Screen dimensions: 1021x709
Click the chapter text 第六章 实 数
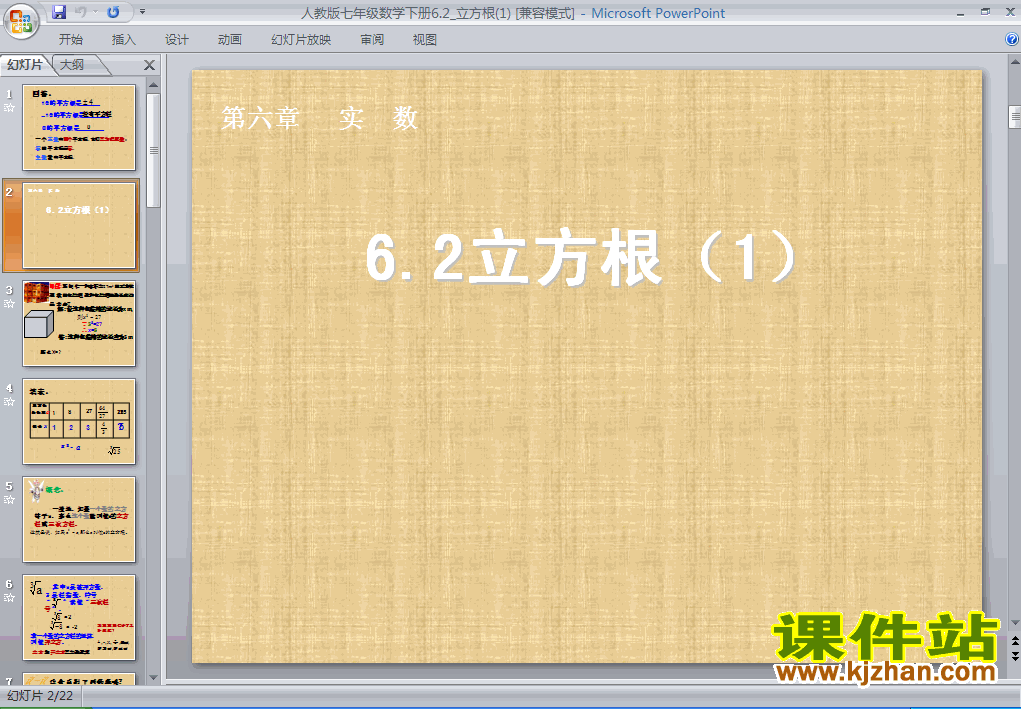pos(319,118)
